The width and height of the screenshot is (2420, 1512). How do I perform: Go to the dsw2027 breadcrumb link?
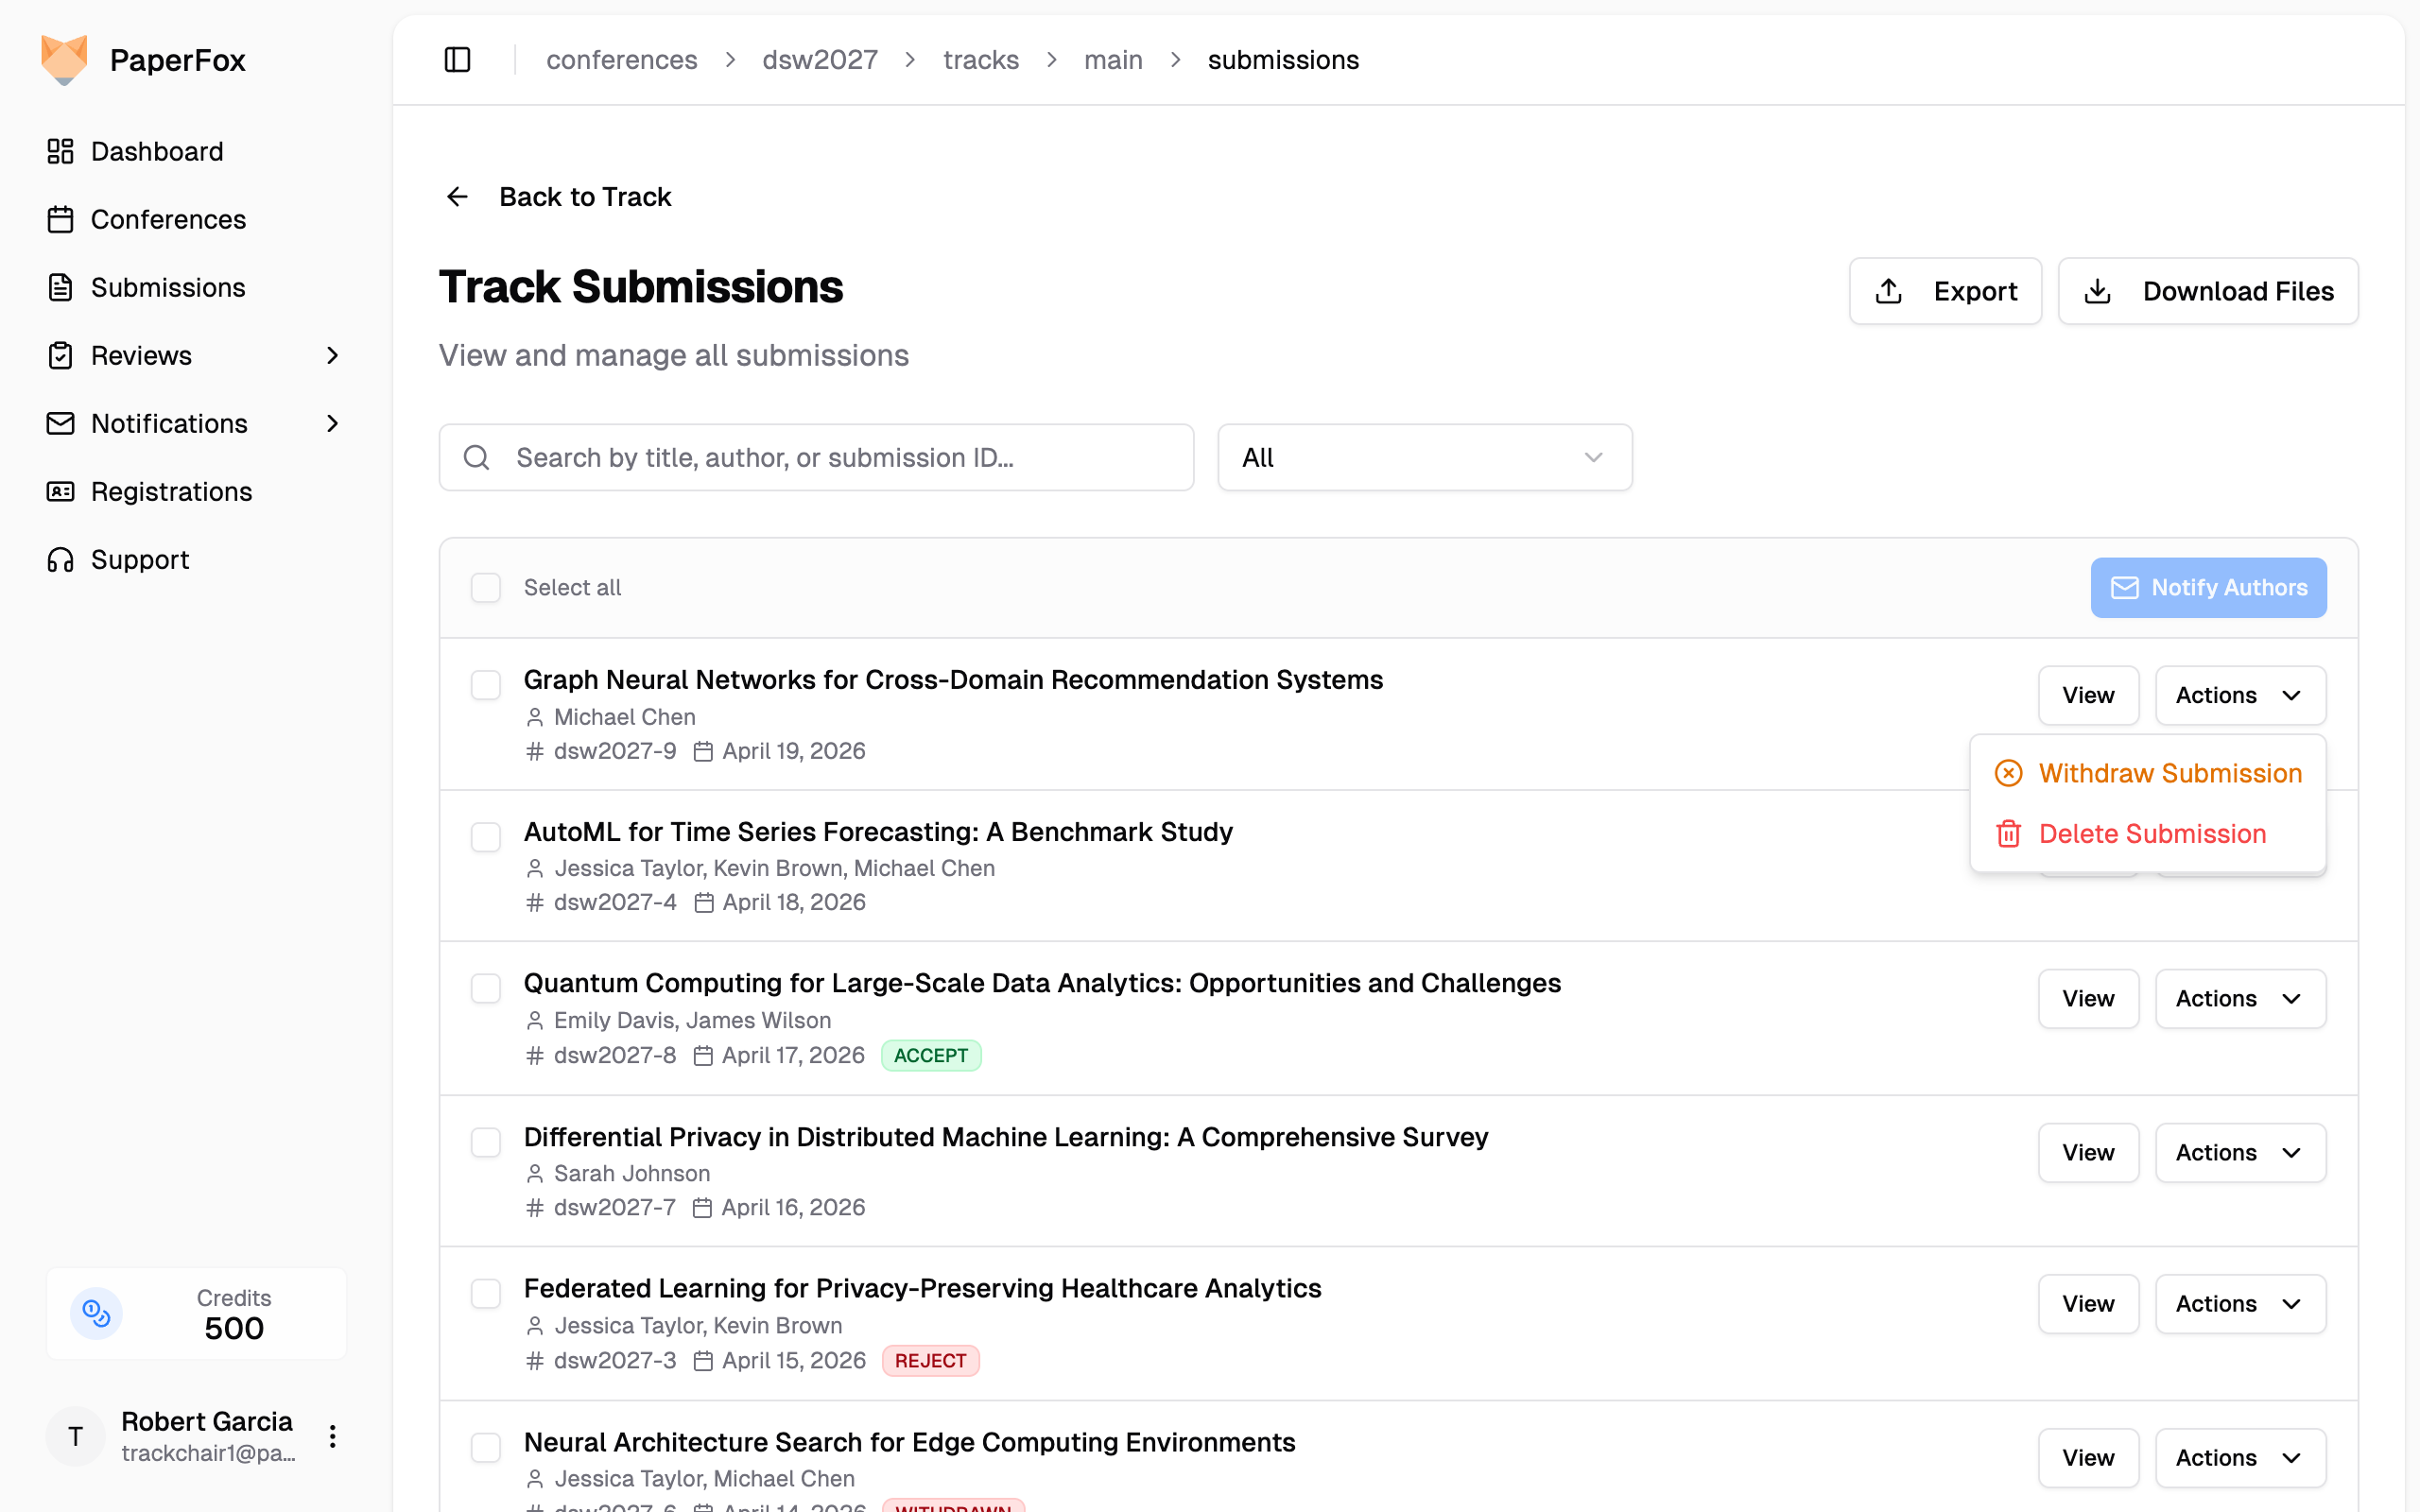click(820, 60)
